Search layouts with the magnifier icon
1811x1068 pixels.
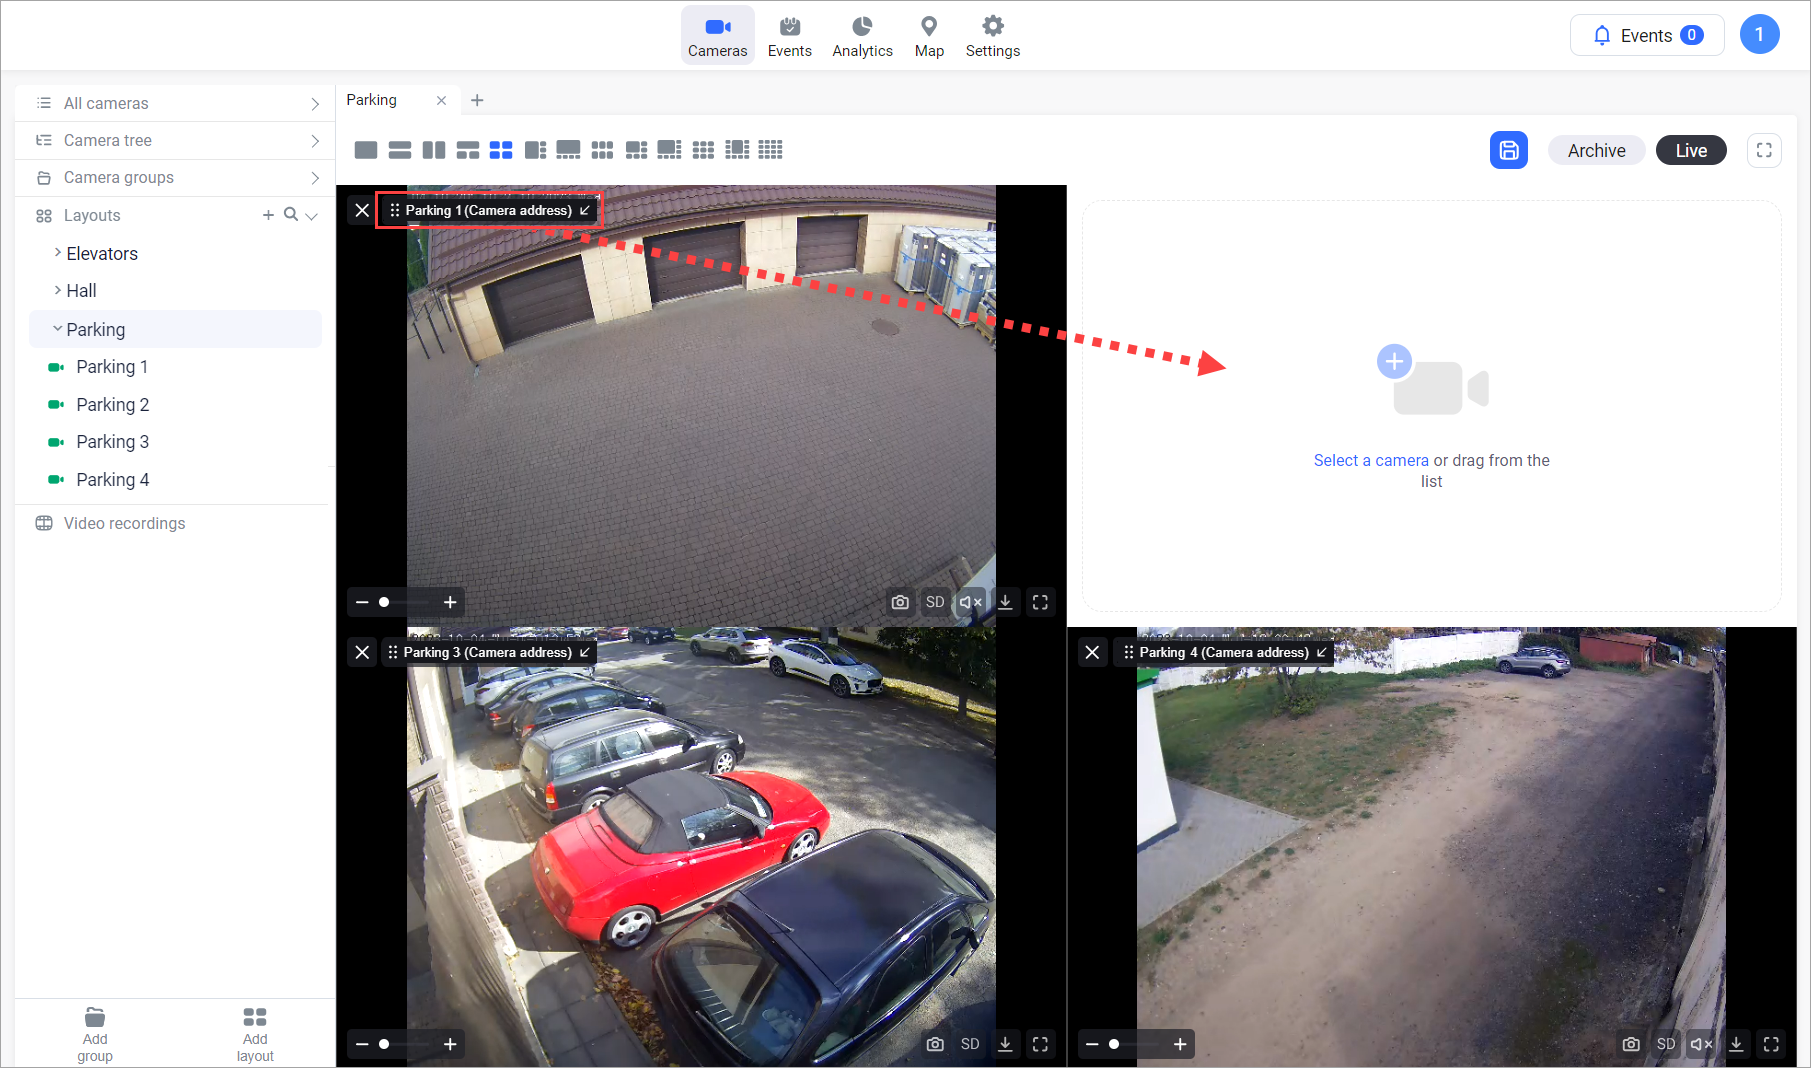(290, 215)
